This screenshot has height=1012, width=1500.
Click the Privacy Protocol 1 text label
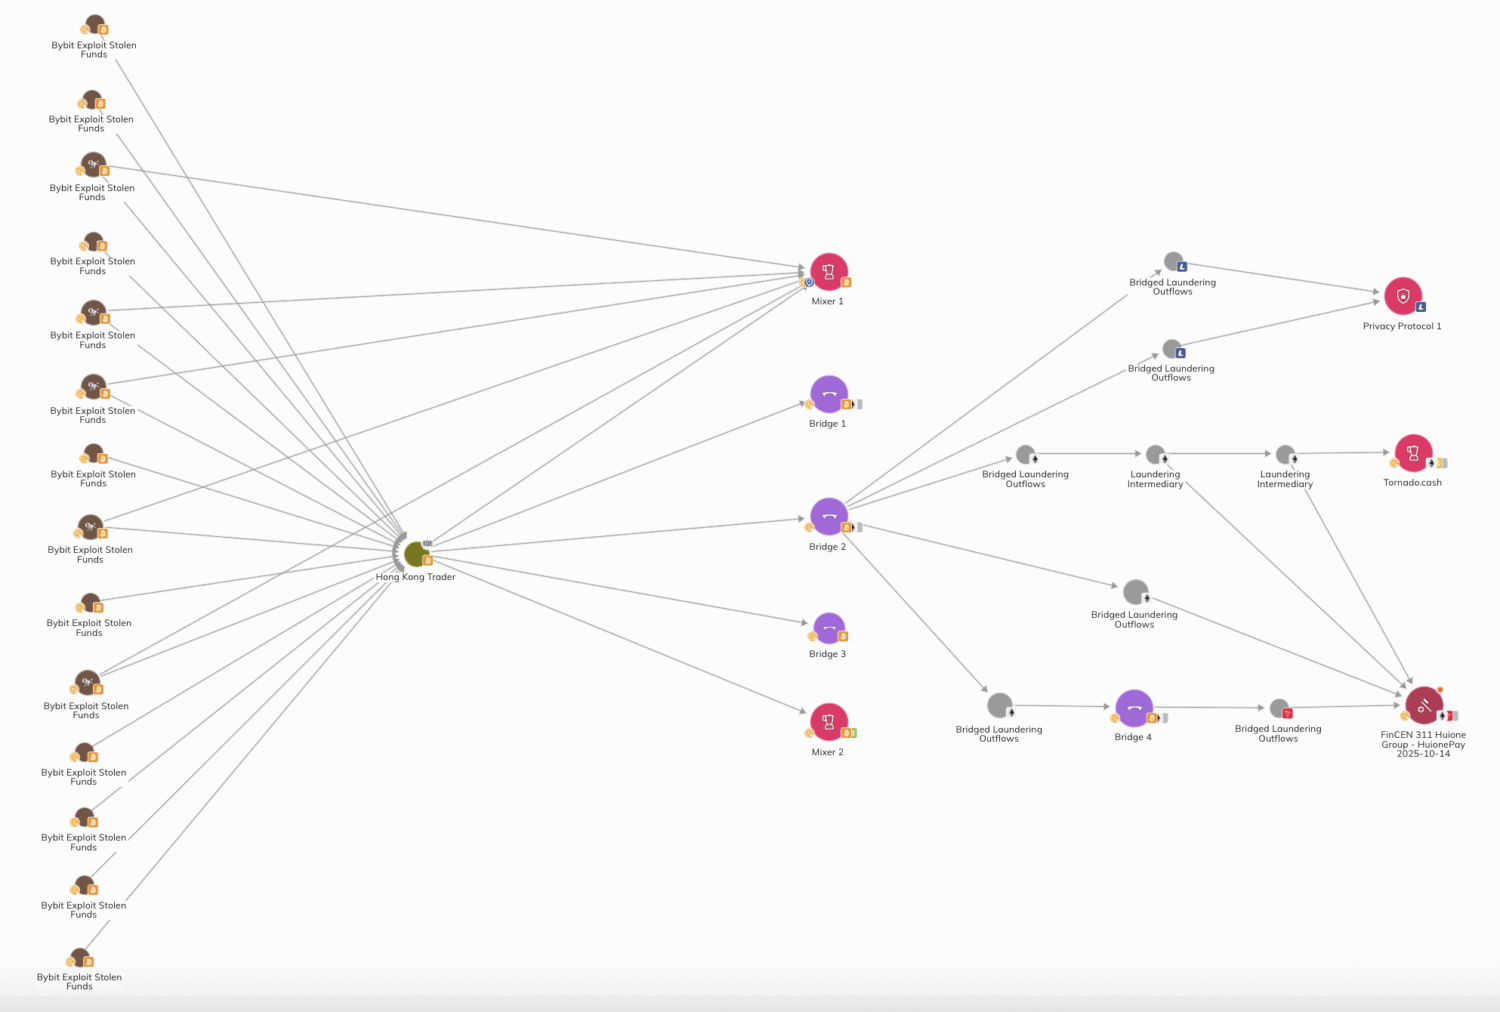click(1401, 326)
